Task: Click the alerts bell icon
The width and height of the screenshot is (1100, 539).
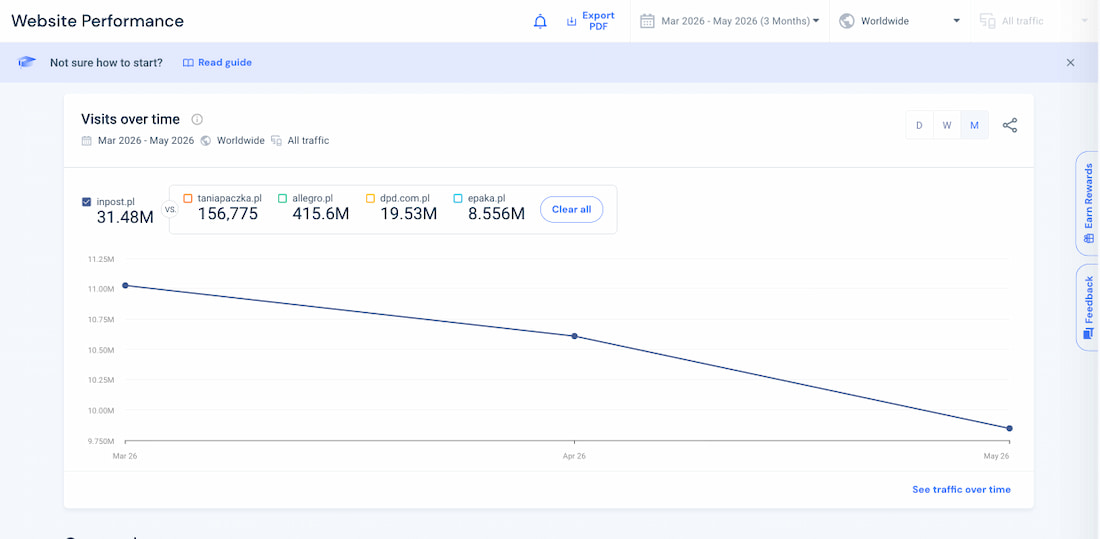Action: pos(540,21)
